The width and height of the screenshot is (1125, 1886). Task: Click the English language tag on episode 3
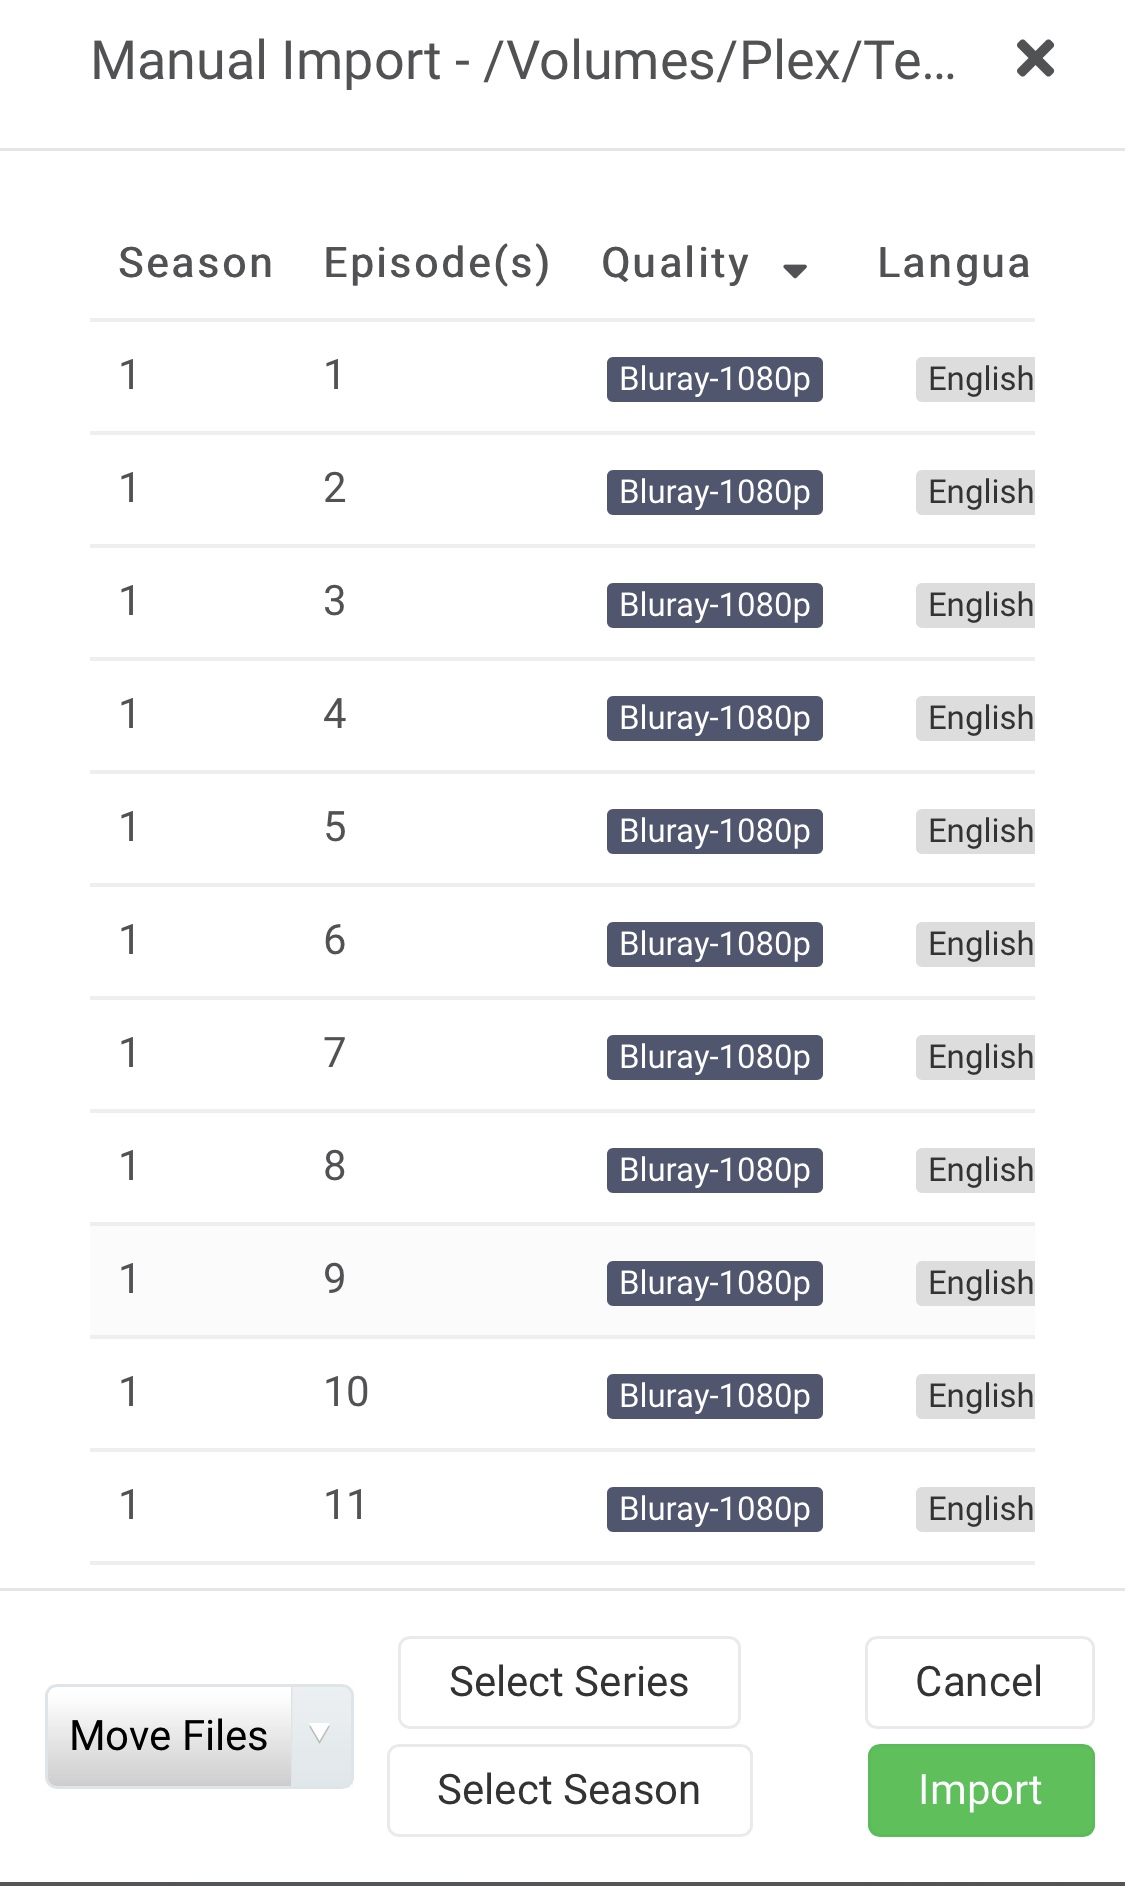click(975, 604)
